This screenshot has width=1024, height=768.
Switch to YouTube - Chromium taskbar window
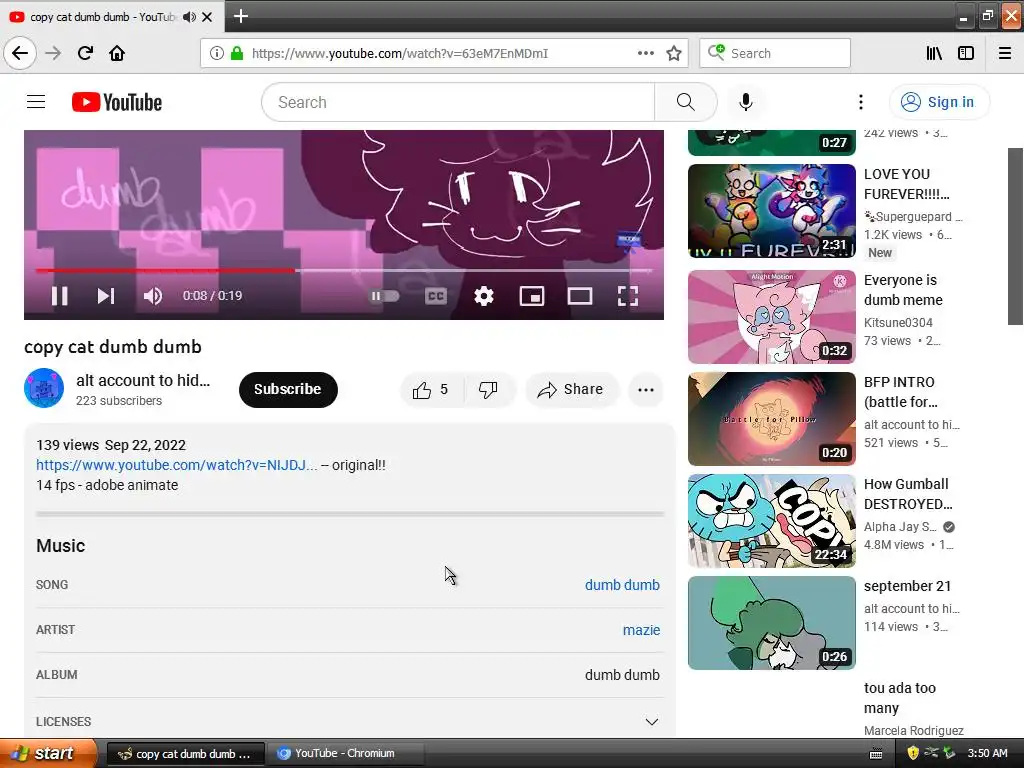[344, 754]
